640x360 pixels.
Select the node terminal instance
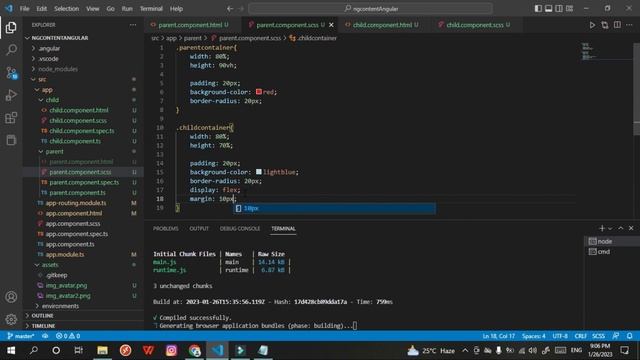[612, 241]
